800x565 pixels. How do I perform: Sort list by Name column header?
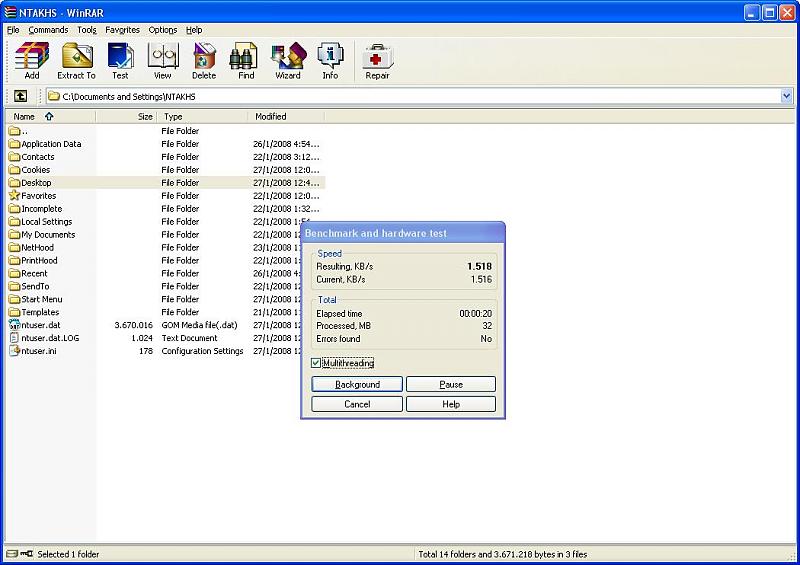coord(50,116)
